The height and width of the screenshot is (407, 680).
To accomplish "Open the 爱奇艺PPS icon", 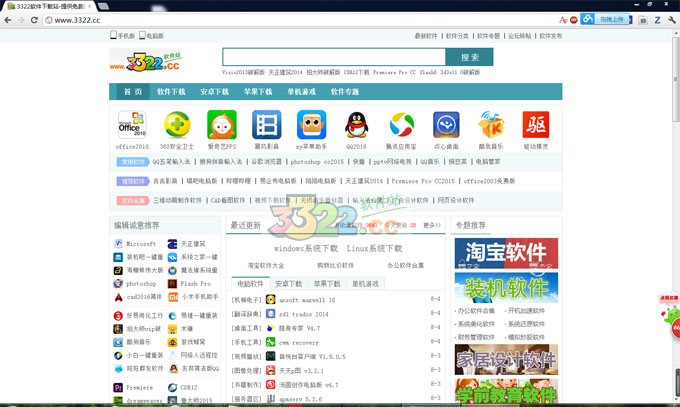I will click(222, 125).
